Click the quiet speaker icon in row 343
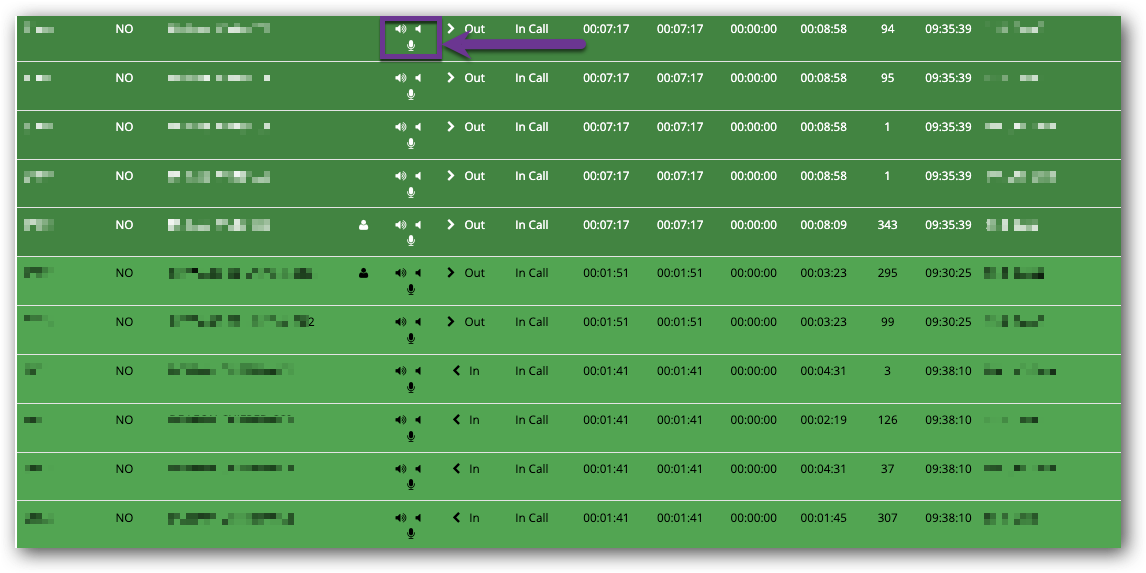 pyautogui.click(x=418, y=224)
